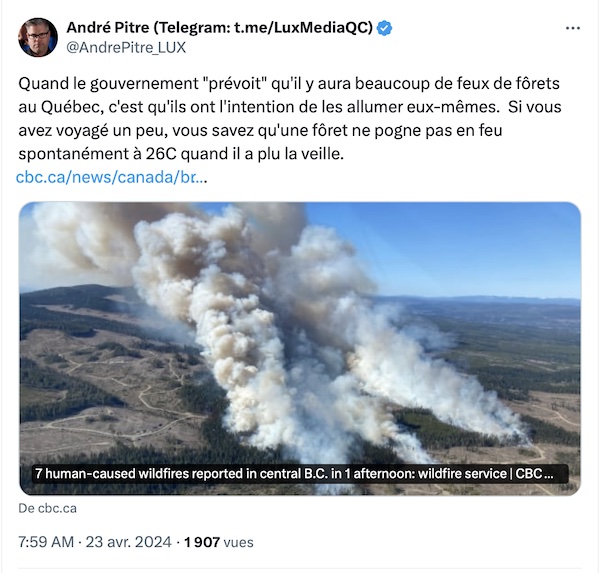Viewport: 600px width, 573px height.
Task: Follow the cbc.ca/news/canada/br… link
Action: pos(111,177)
